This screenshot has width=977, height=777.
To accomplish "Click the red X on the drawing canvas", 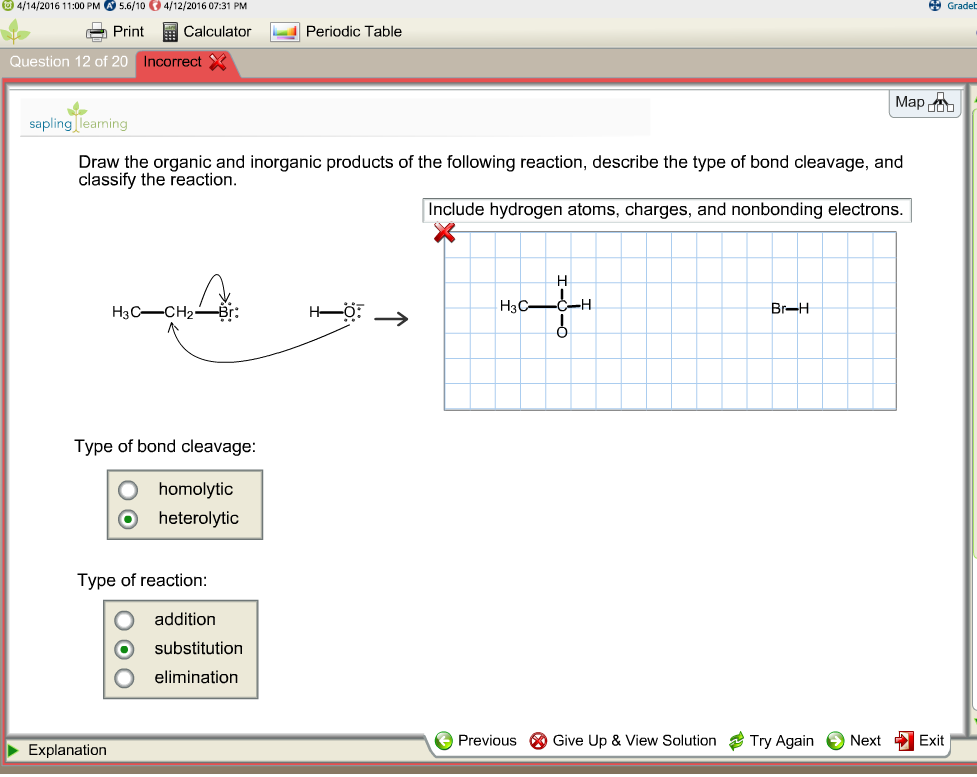I will point(444,233).
